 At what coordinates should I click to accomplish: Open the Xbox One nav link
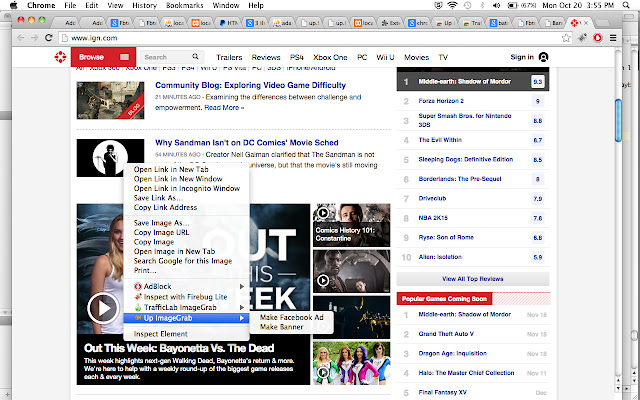coord(330,57)
